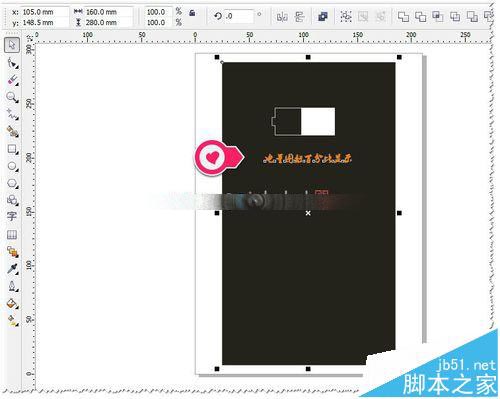Click the pink heart badge graphic
Screen dimensions: 500x399
pyautogui.click(x=219, y=158)
